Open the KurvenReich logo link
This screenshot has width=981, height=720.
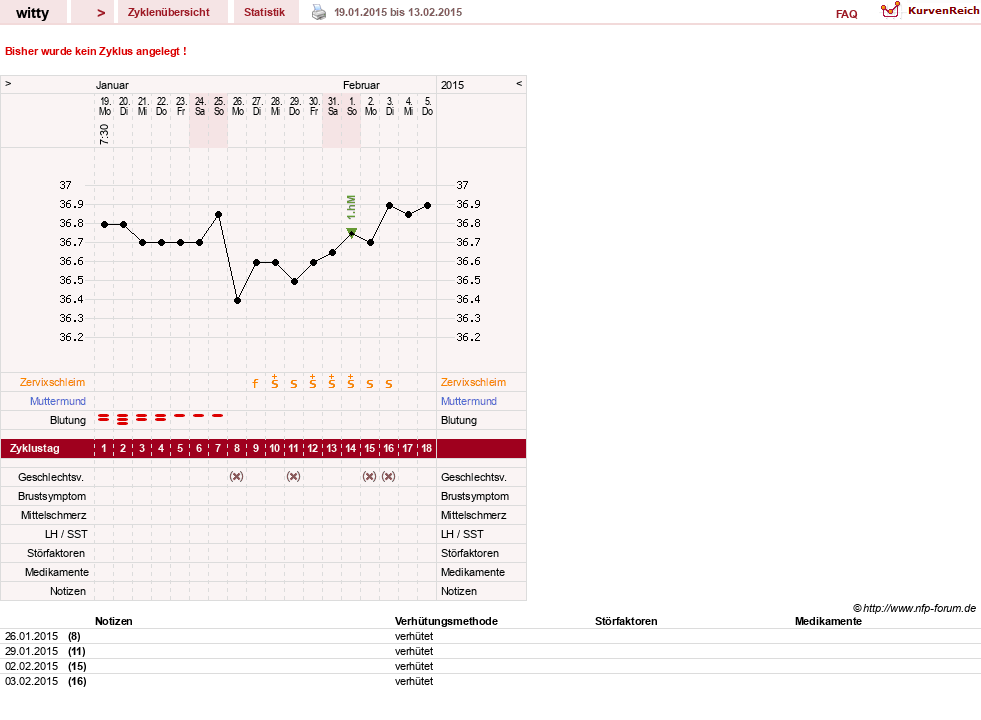click(930, 11)
